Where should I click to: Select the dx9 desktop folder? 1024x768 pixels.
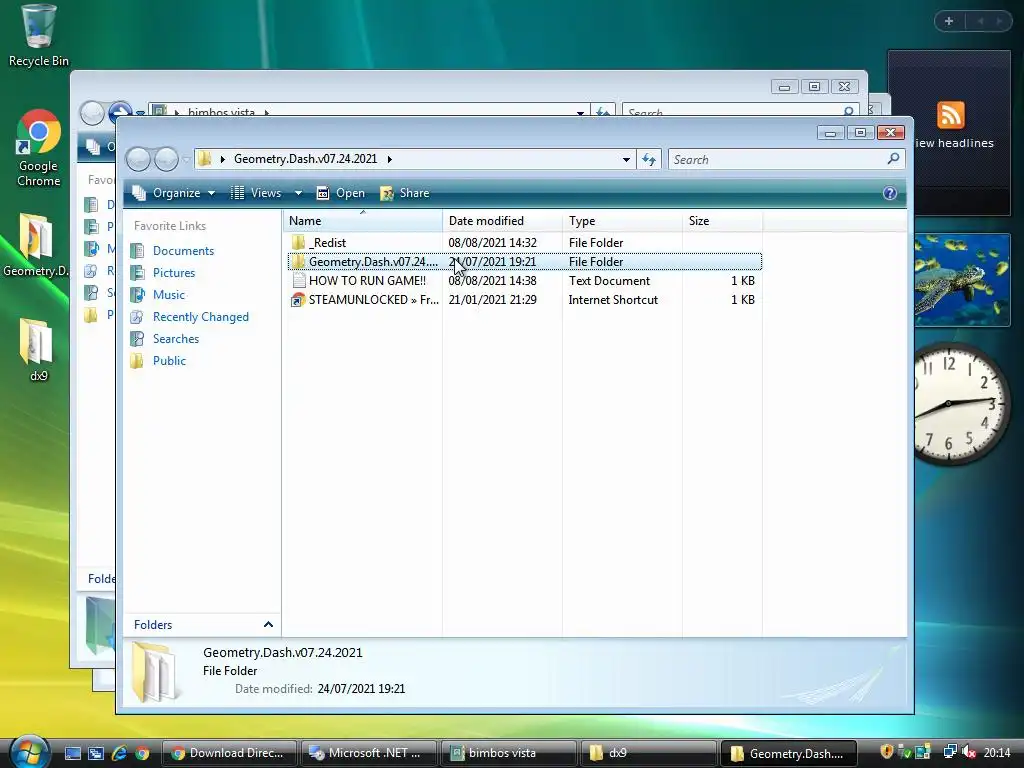38,350
